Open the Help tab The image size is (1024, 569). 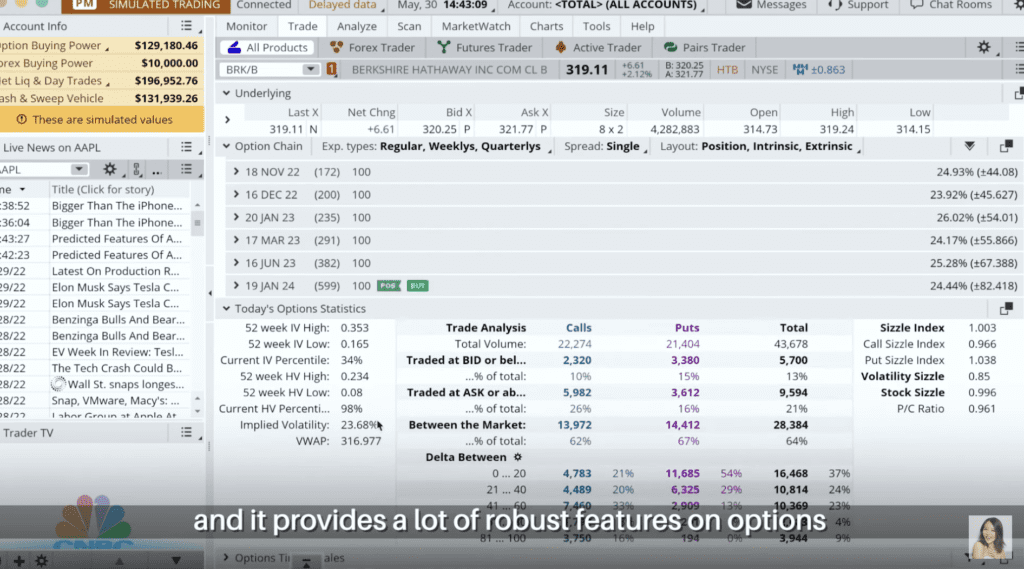click(643, 26)
